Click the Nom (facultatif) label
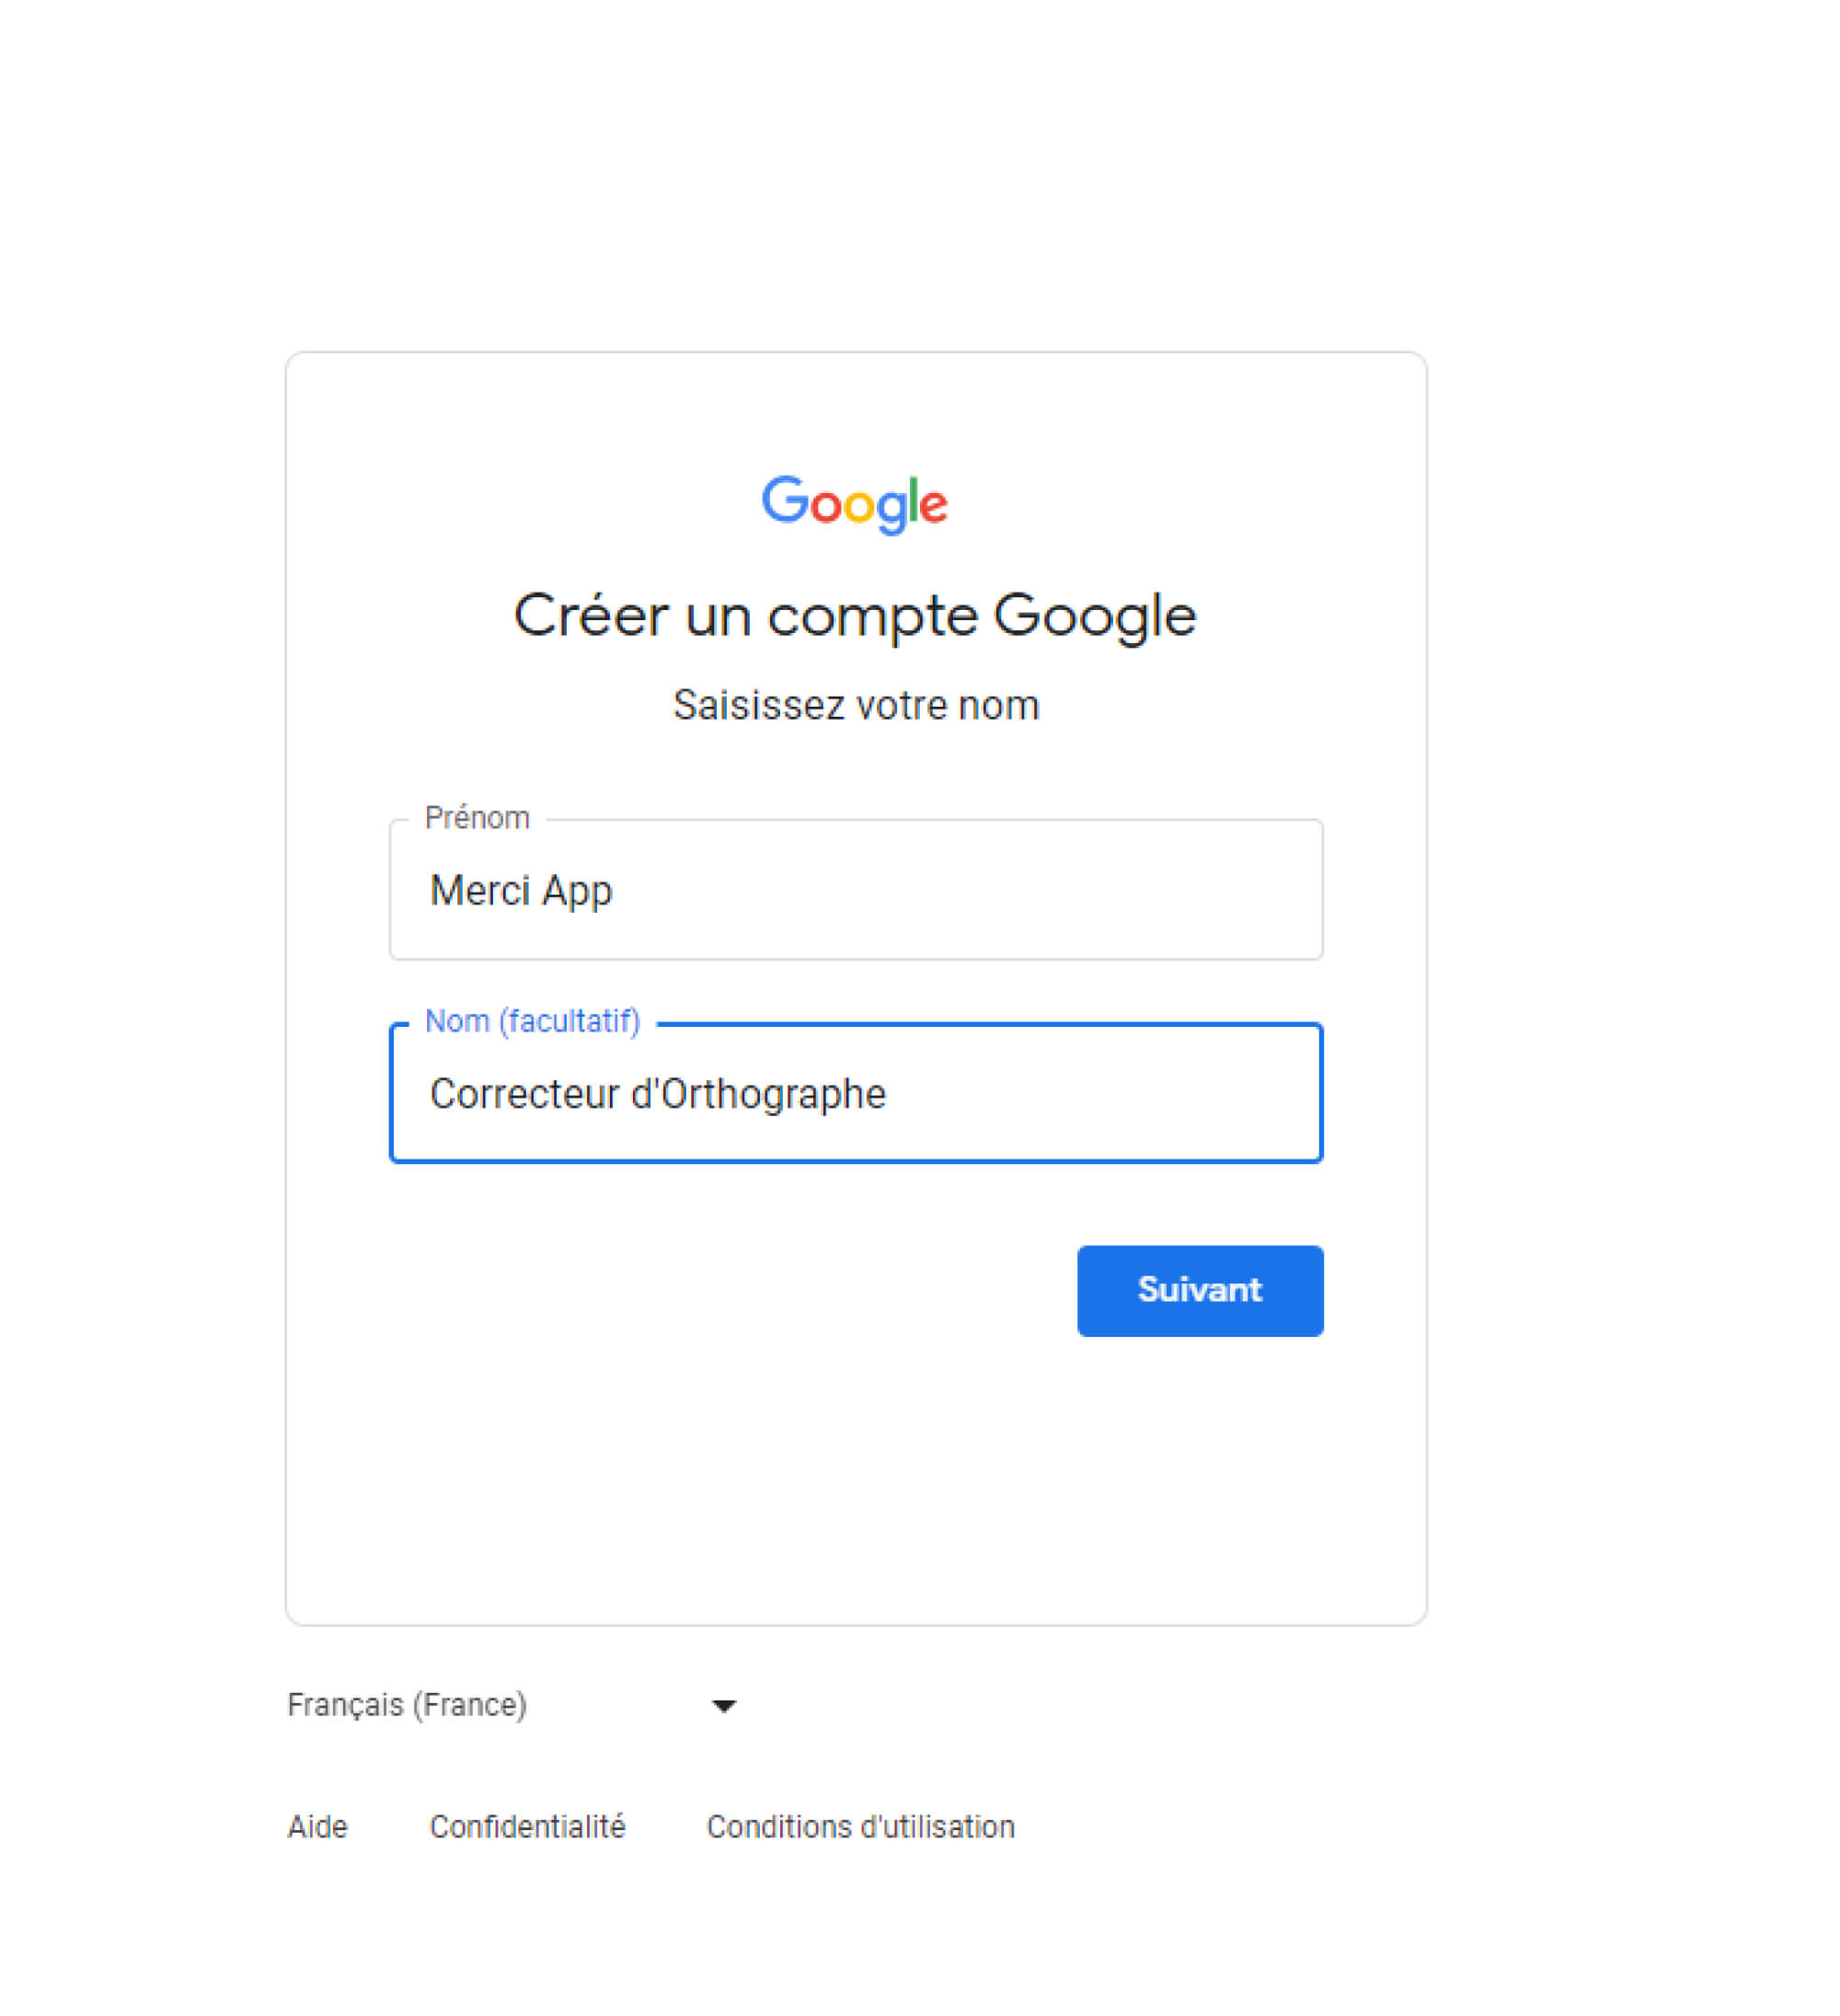1840x2016 pixels. [x=533, y=1022]
